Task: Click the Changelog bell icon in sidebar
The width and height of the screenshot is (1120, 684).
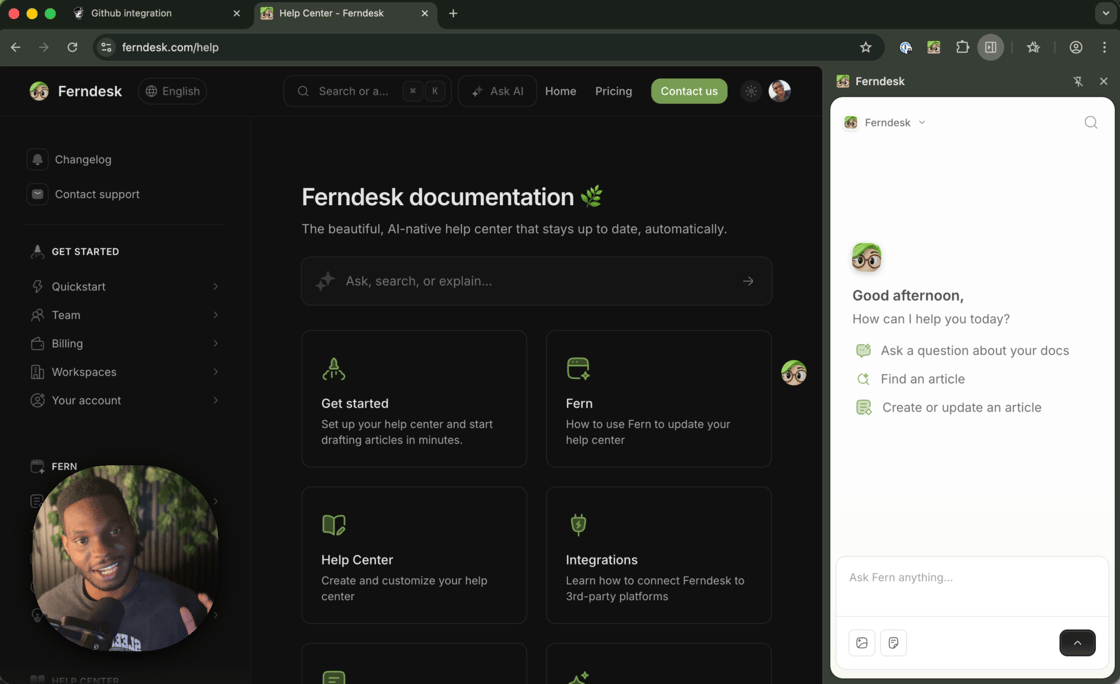Action: [x=37, y=159]
